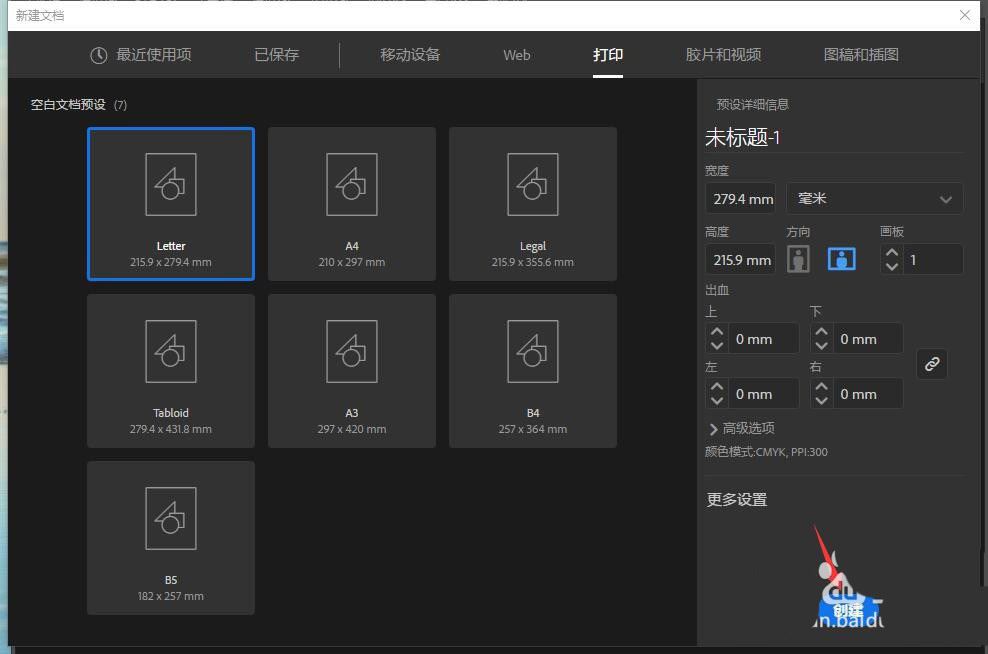Screen dimensions: 988x654
Task: Switch to the Web tab
Action: click(517, 55)
